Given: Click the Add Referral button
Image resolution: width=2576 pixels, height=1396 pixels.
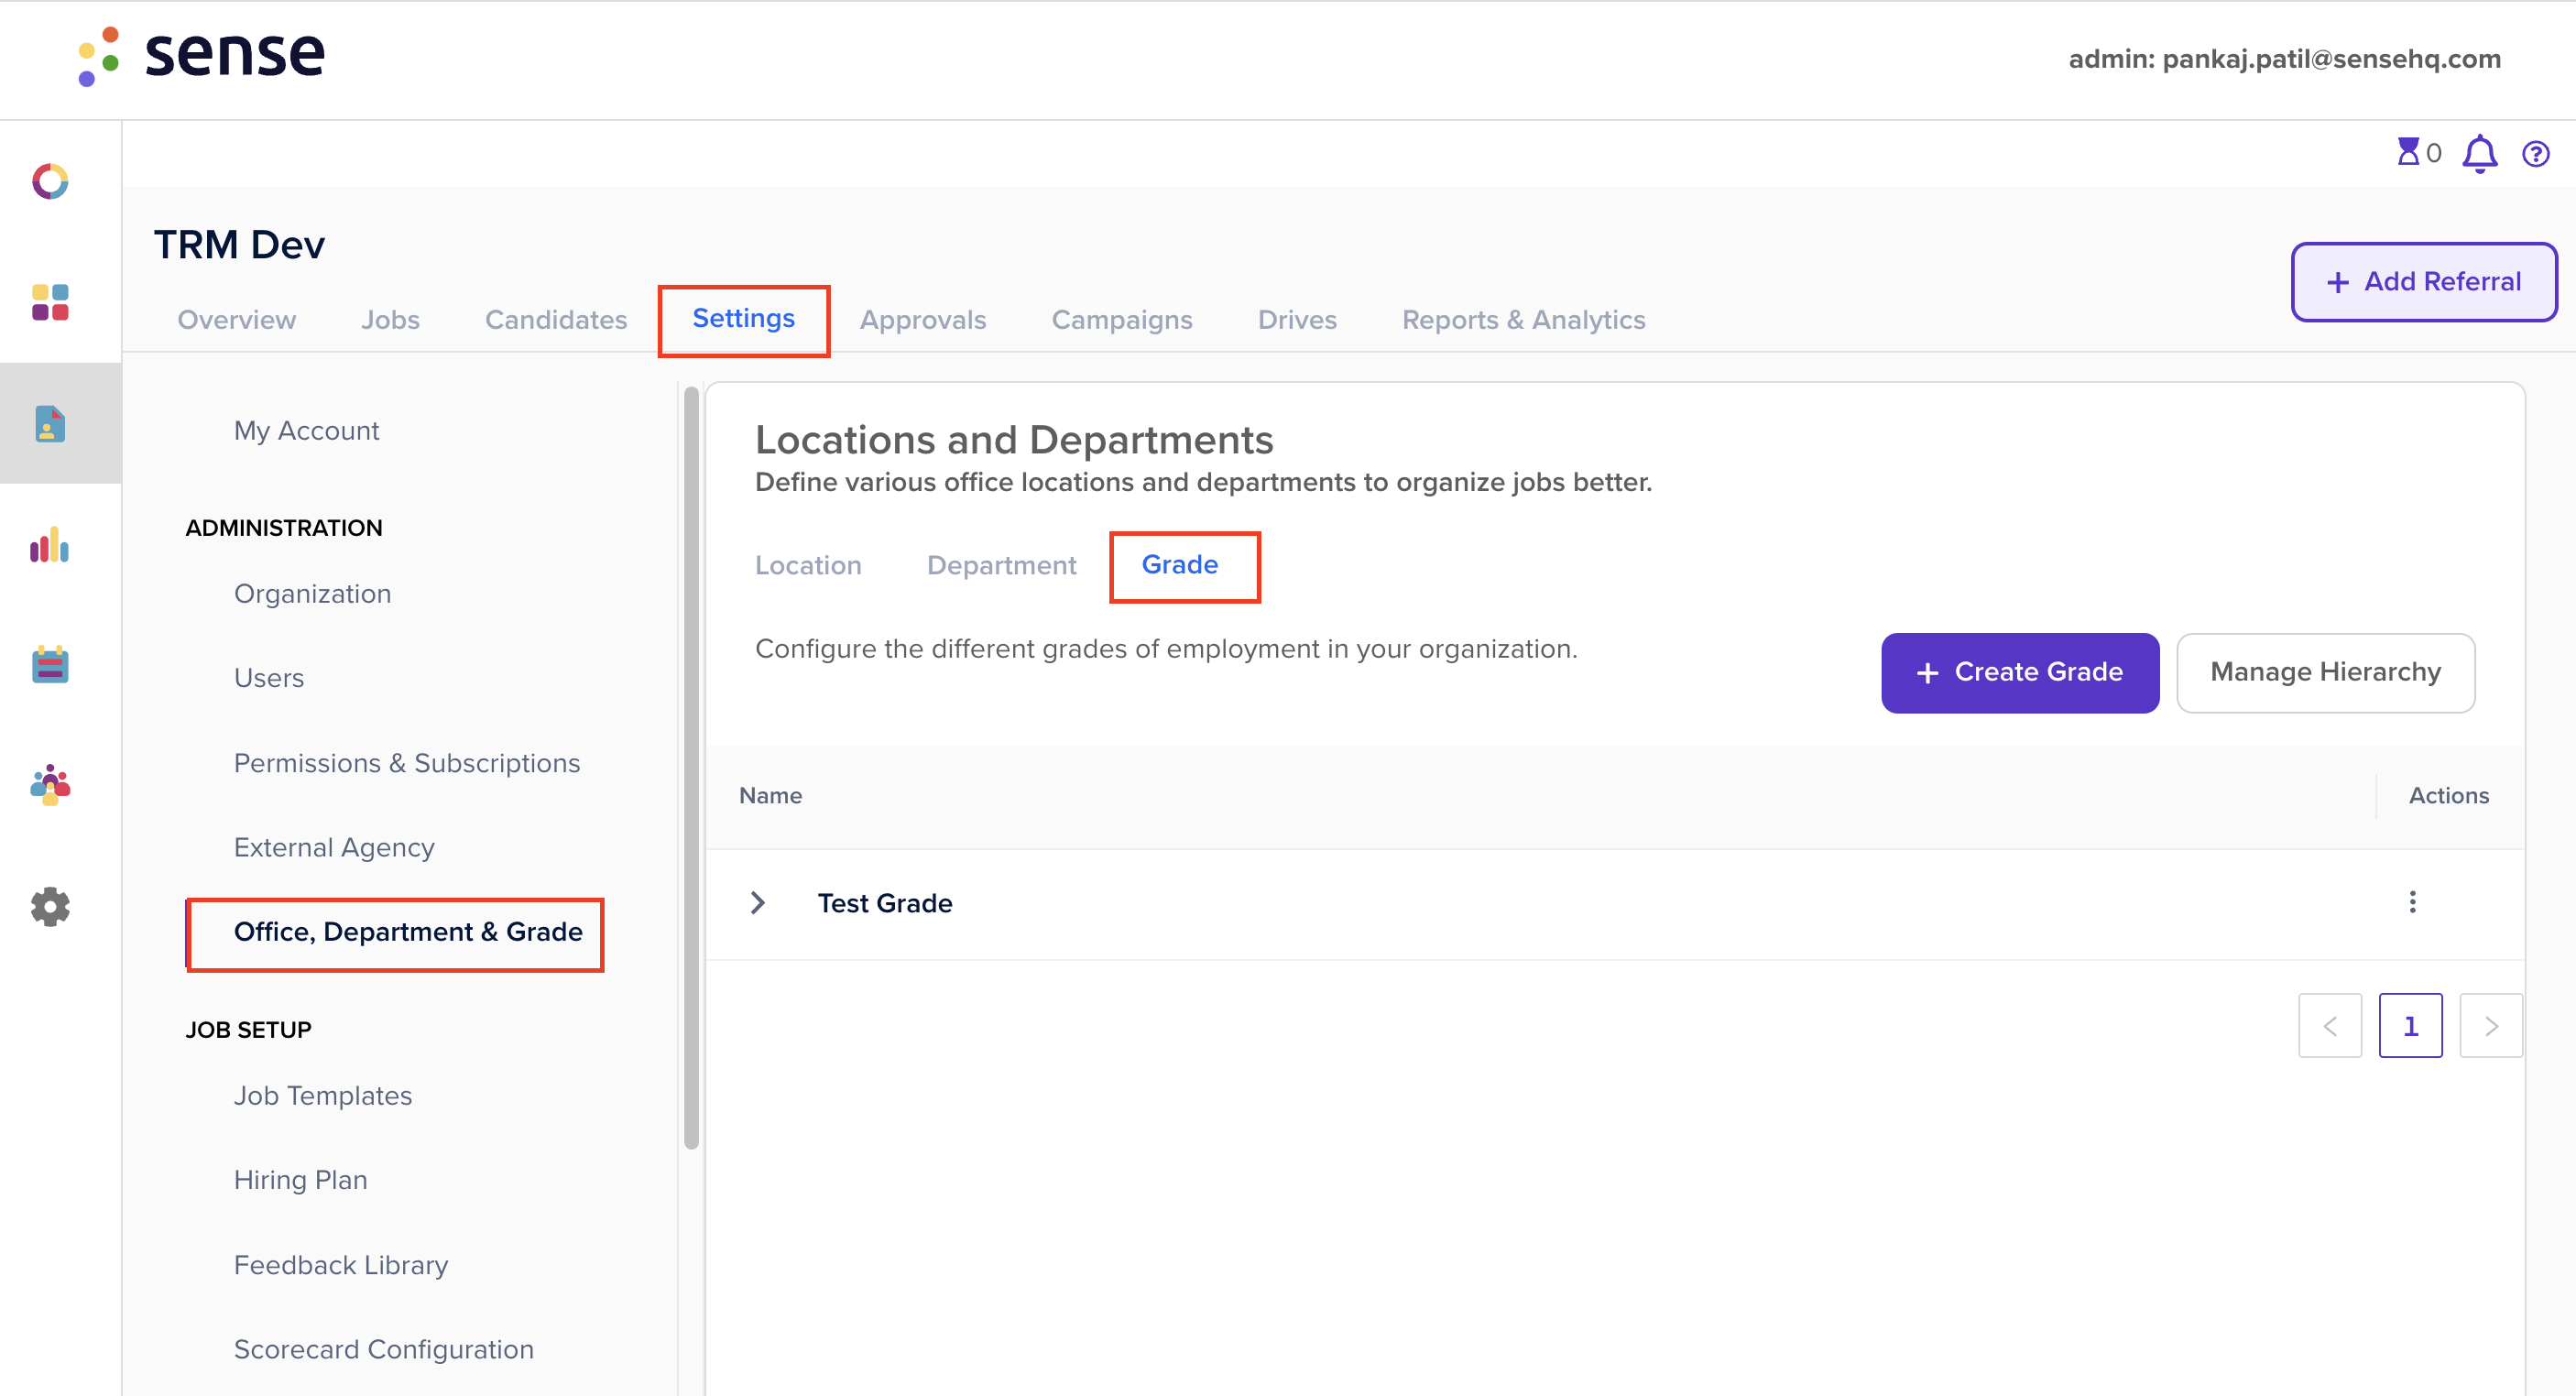Looking at the screenshot, I should pyautogui.click(x=2423, y=281).
